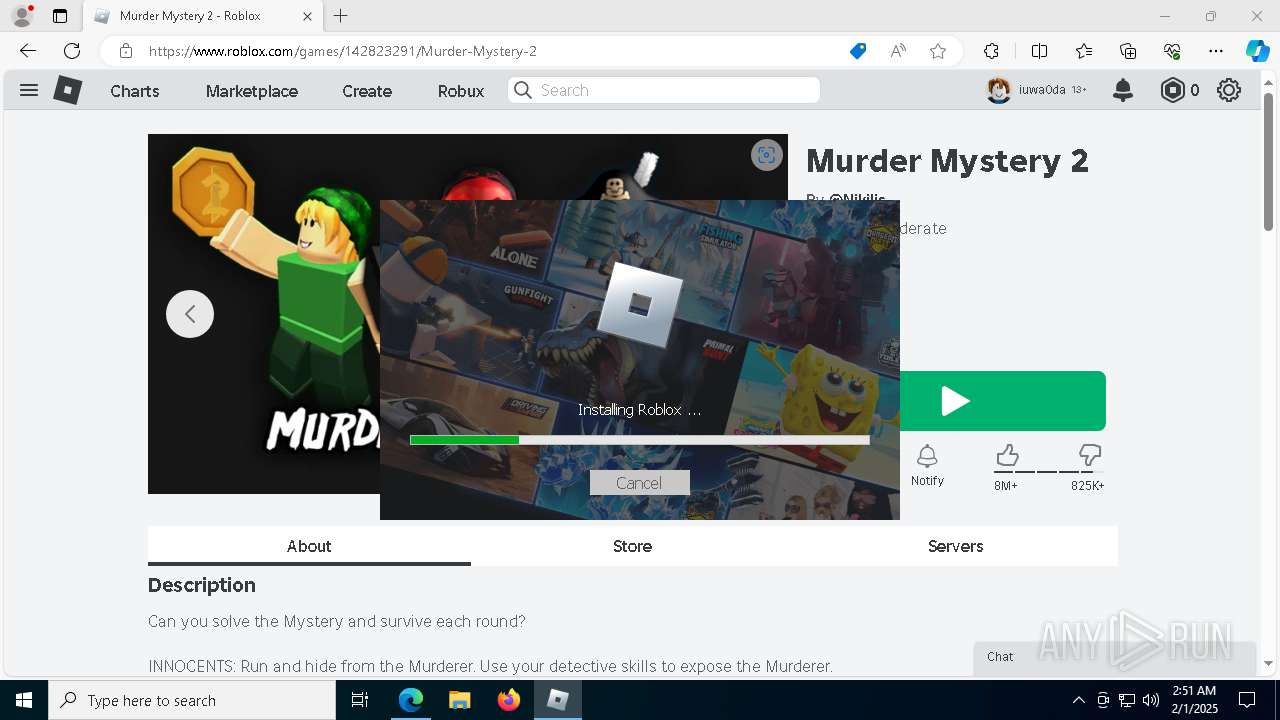Refresh the page in Edge
The image size is (1280, 720).
click(72, 51)
